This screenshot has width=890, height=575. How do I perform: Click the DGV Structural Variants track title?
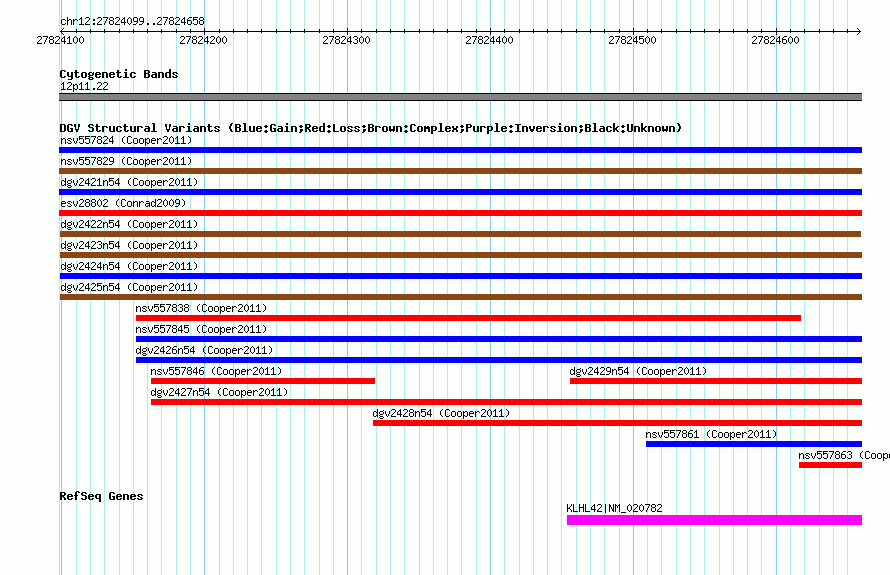point(371,128)
